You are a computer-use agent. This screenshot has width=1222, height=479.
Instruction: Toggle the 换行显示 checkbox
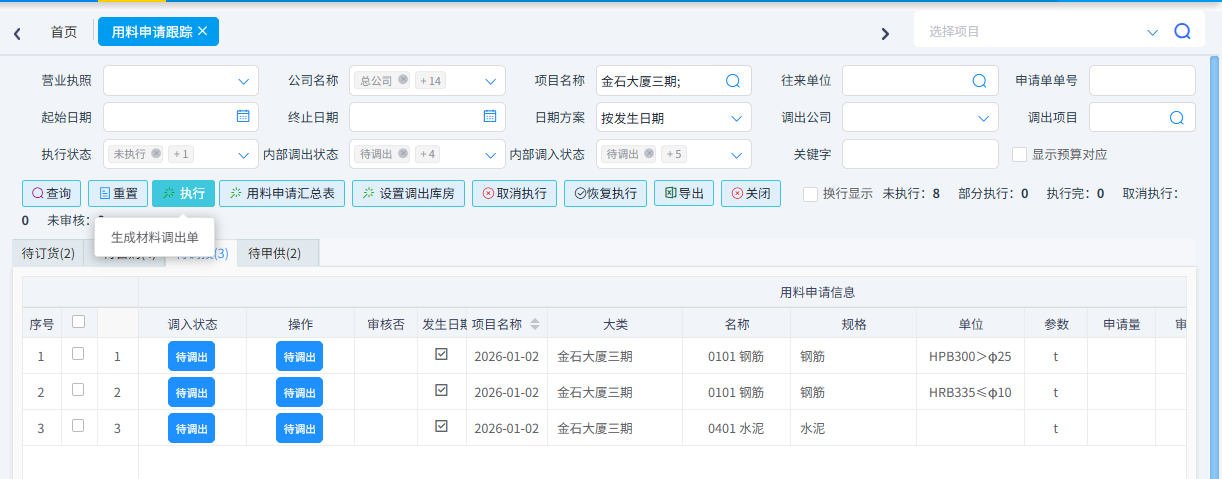coord(810,193)
